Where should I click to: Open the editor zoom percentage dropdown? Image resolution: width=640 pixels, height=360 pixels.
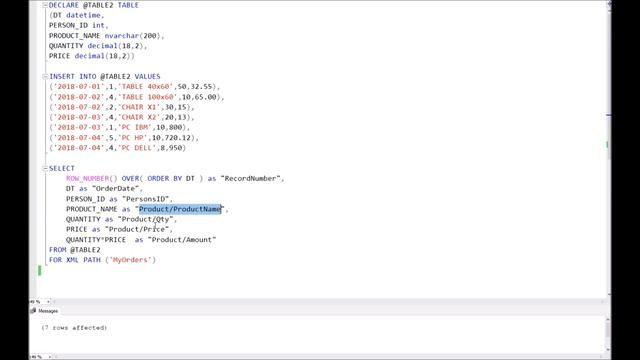48,302
